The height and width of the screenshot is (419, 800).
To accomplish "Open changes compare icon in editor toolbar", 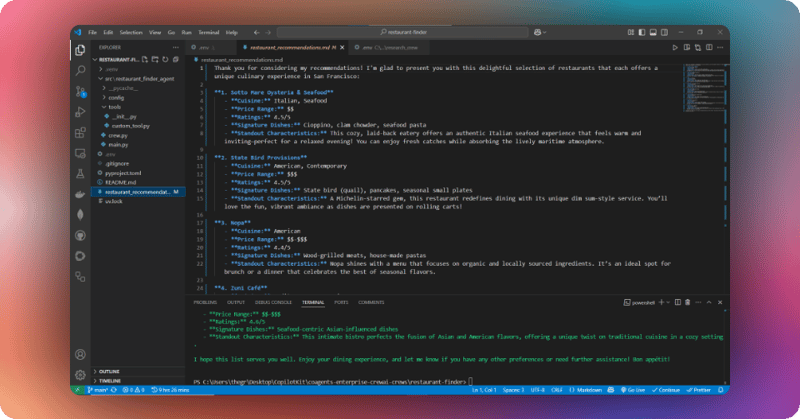I will click(698, 47).
